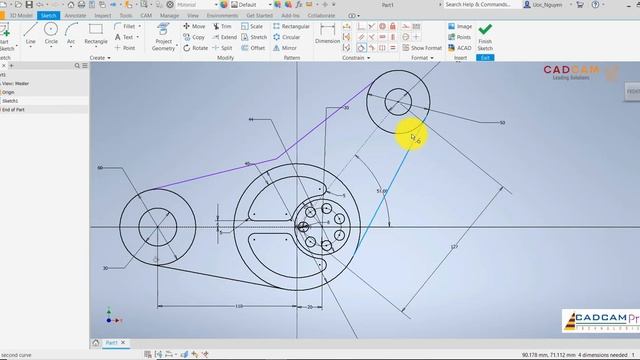Open the Inspect ribbon tab

[x=102, y=16]
